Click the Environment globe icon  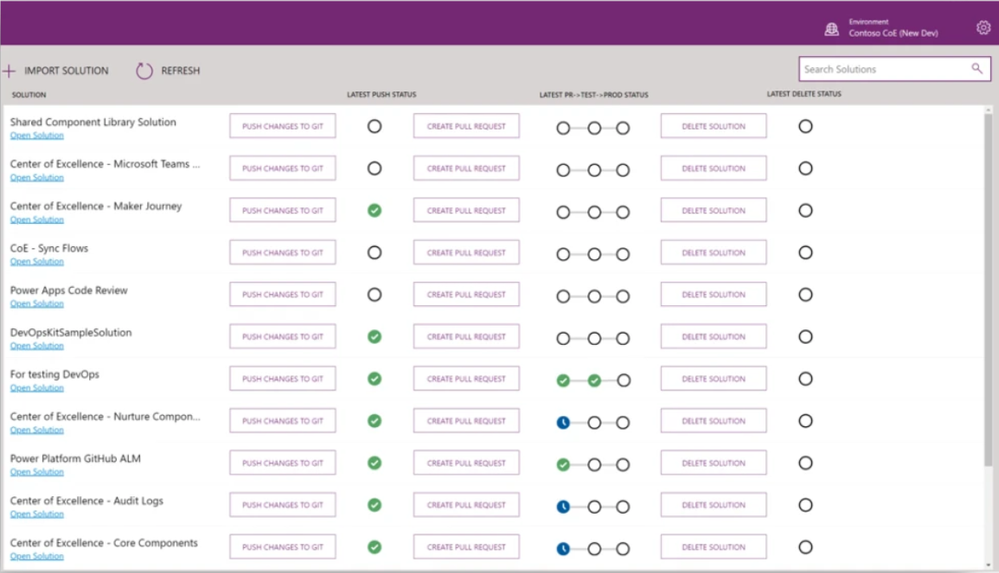(x=831, y=29)
